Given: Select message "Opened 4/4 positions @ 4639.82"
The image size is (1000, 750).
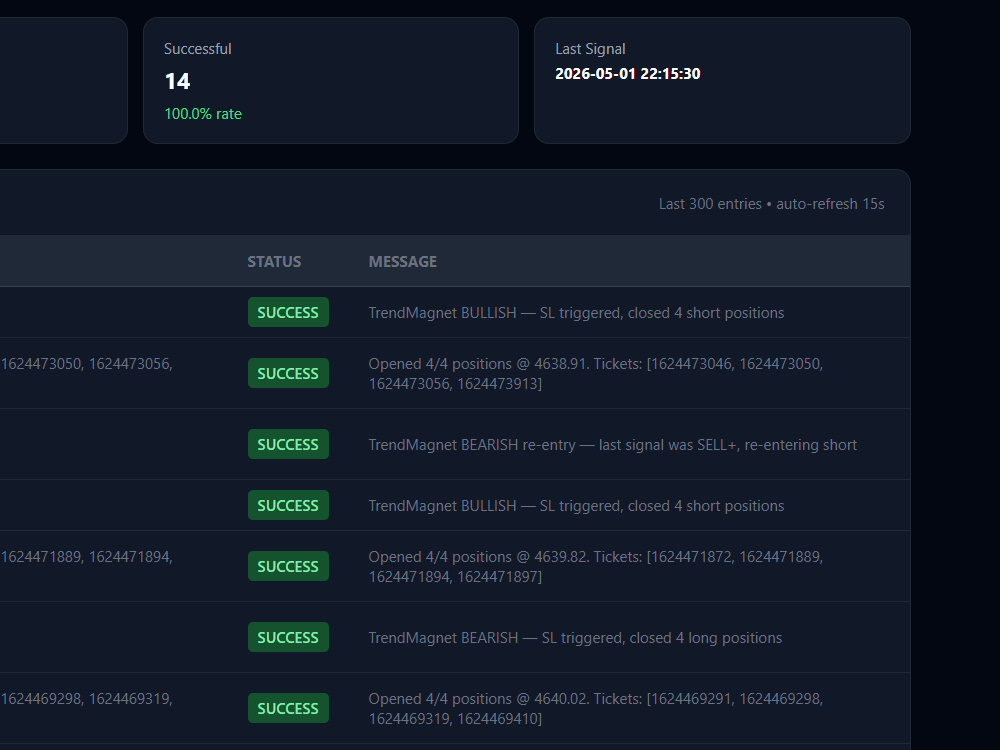Looking at the screenshot, I should pos(596,566).
